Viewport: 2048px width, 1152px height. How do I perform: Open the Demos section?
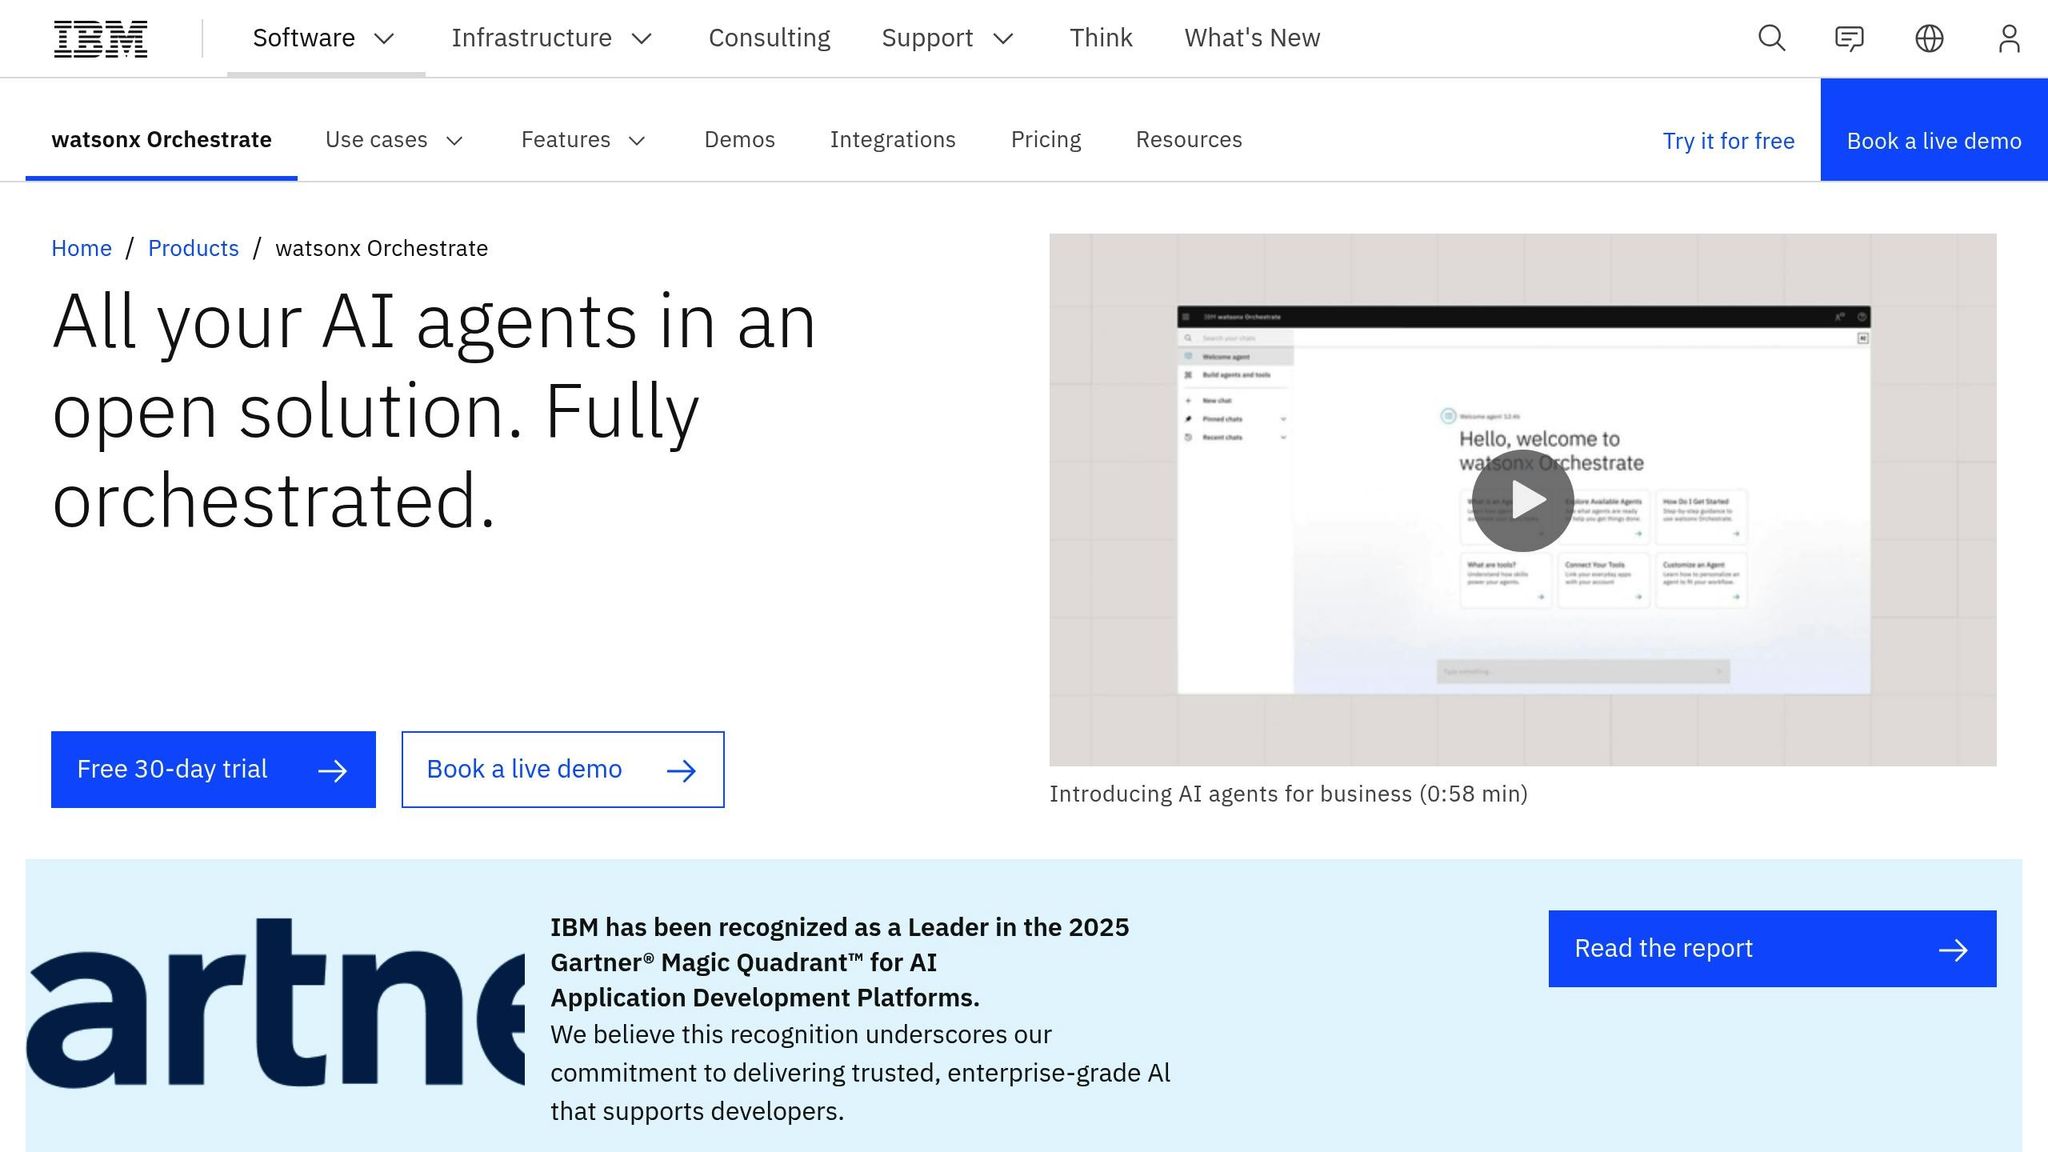click(739, 140)
